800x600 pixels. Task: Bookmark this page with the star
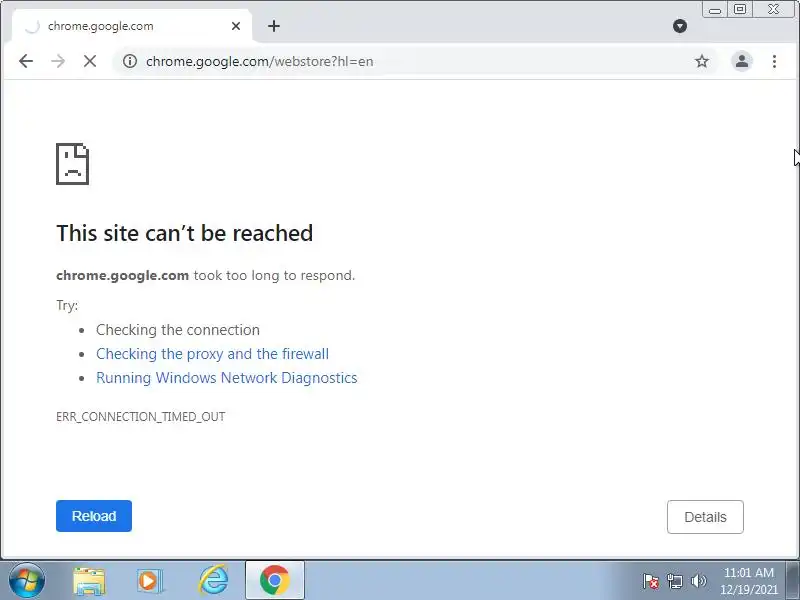(702, 61)
